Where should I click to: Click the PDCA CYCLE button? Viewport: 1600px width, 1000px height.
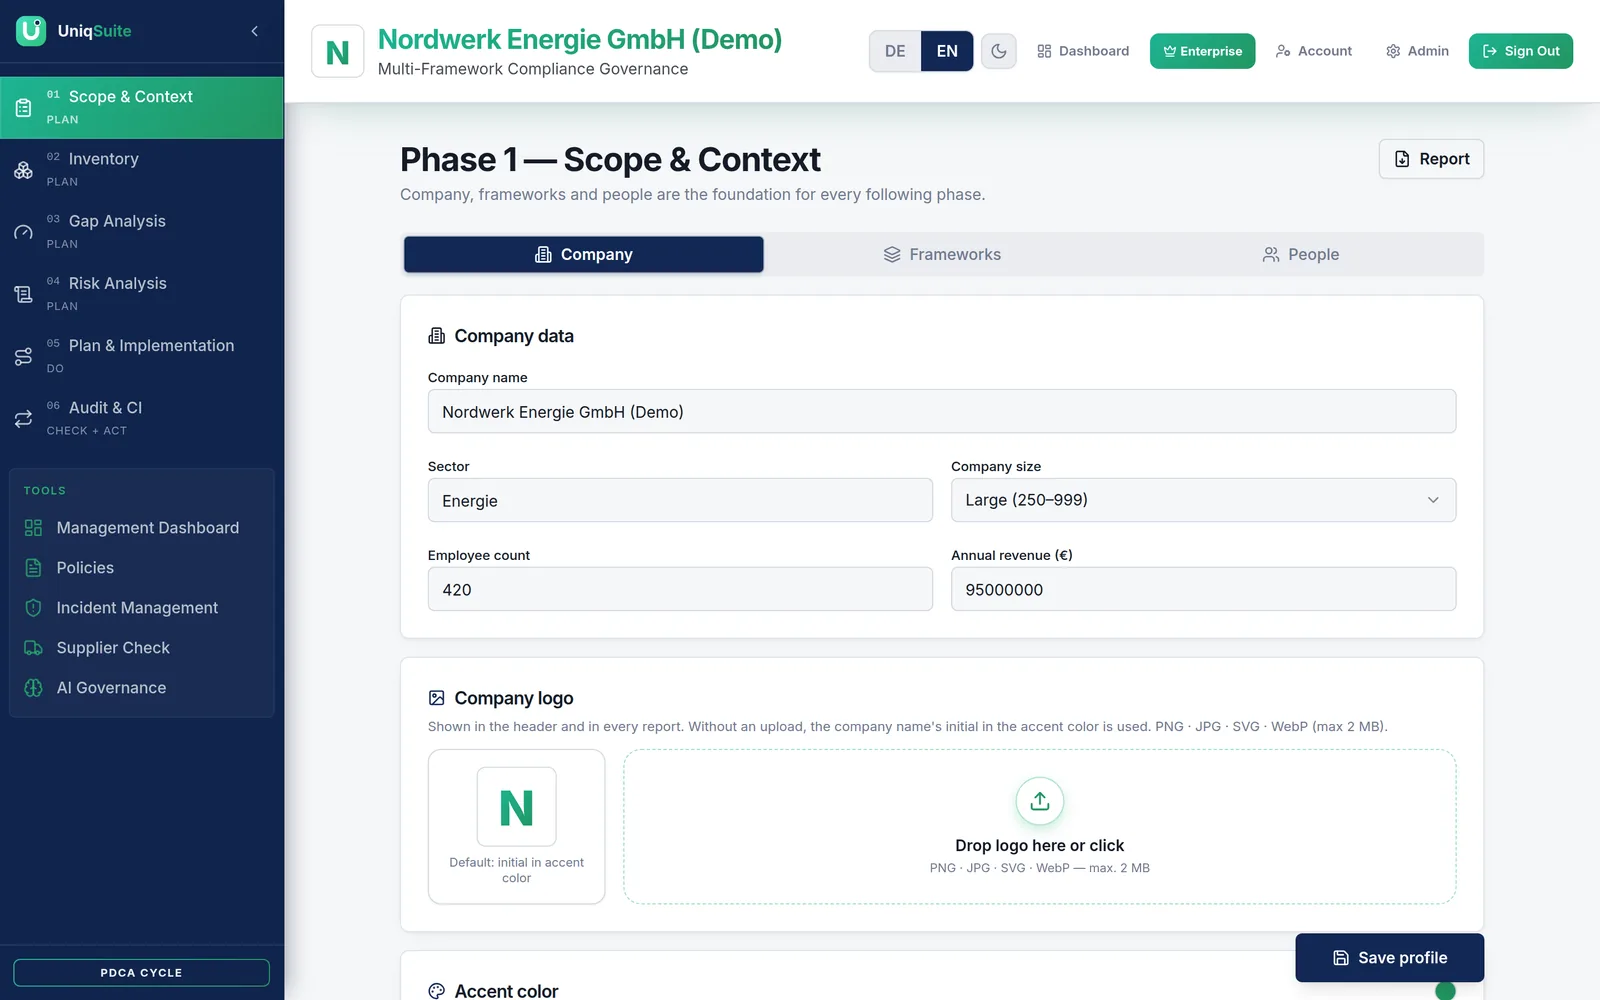click(141, 973)
